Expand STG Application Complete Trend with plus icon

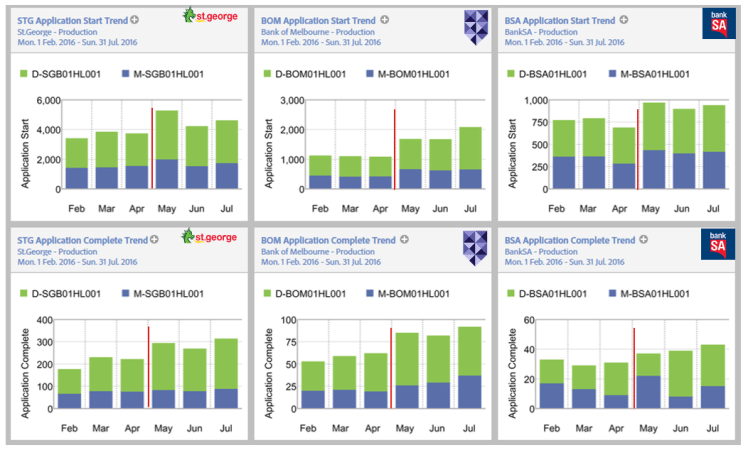(x=155, y=240)
